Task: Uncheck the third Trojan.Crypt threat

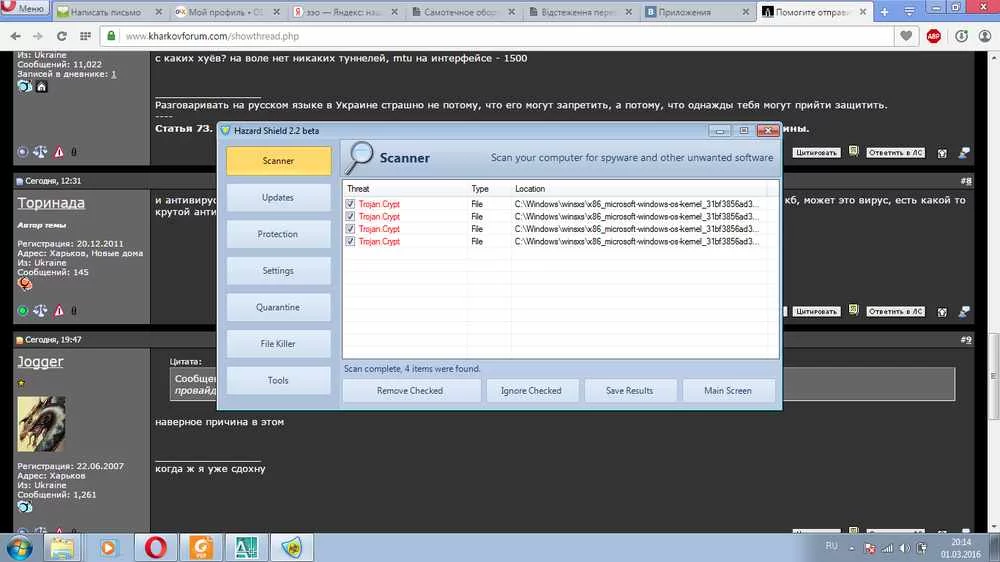Action: point(350,228)
